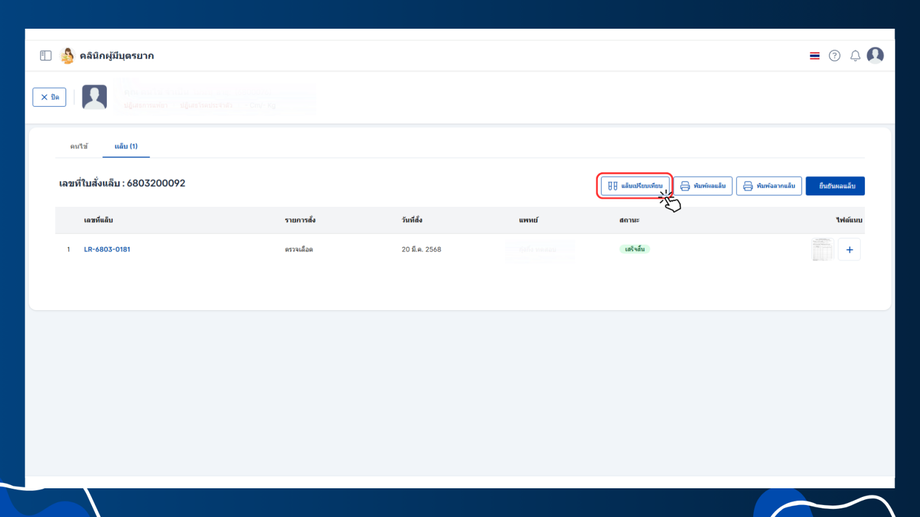Viewport: 920px width, 517px height.
Task: Click the patient photo placeholder
Action: [x=94, y=97]
